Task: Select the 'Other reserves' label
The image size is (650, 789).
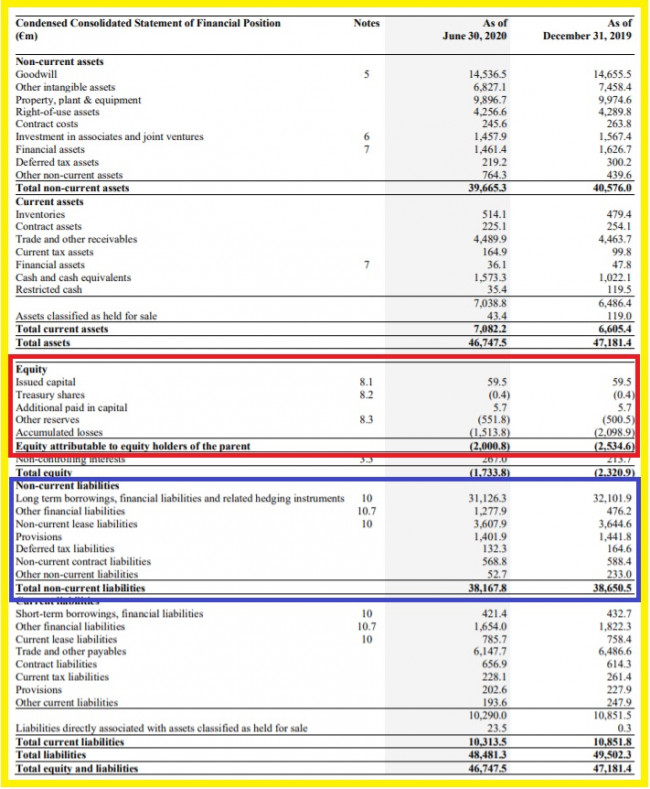Action: tap(47, 419)
